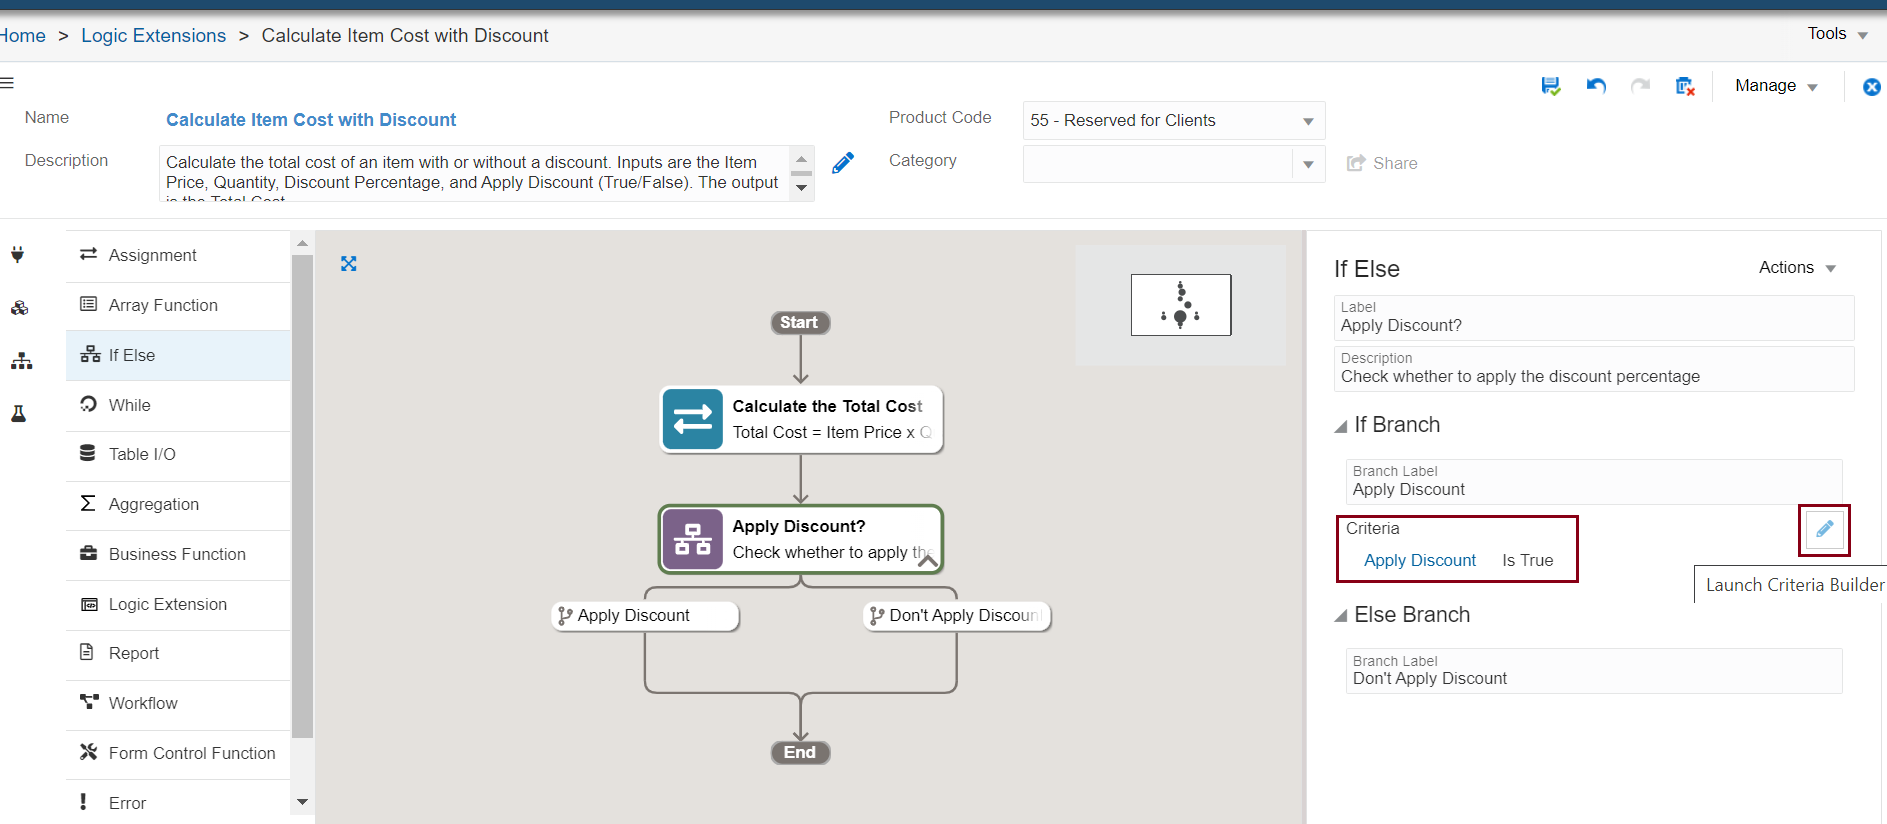Open the Actions dropdown in If Else panel

[1797, 268]
